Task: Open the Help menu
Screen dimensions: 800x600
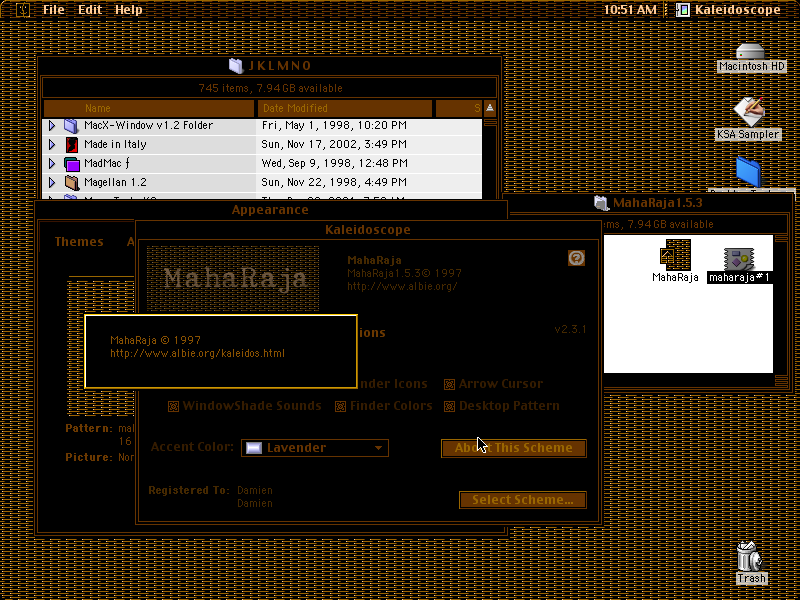Action: [x=128, y=10]
